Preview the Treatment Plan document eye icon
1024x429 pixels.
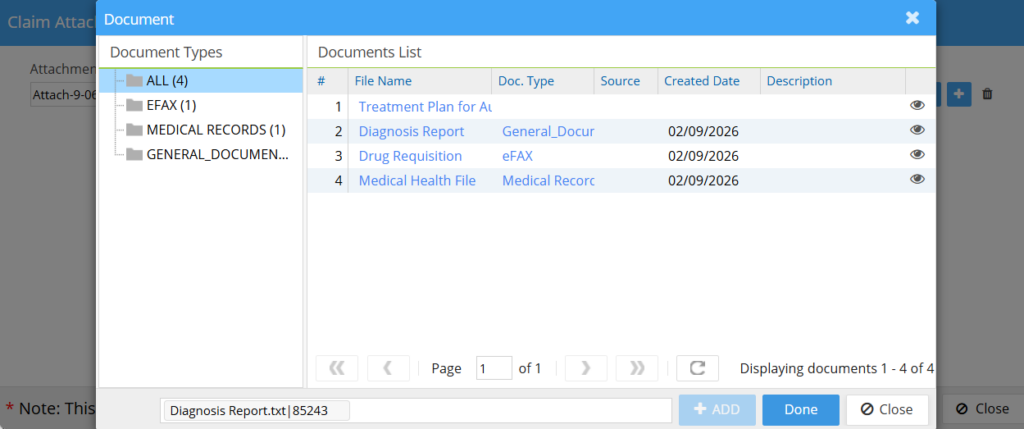coord(916,105)
